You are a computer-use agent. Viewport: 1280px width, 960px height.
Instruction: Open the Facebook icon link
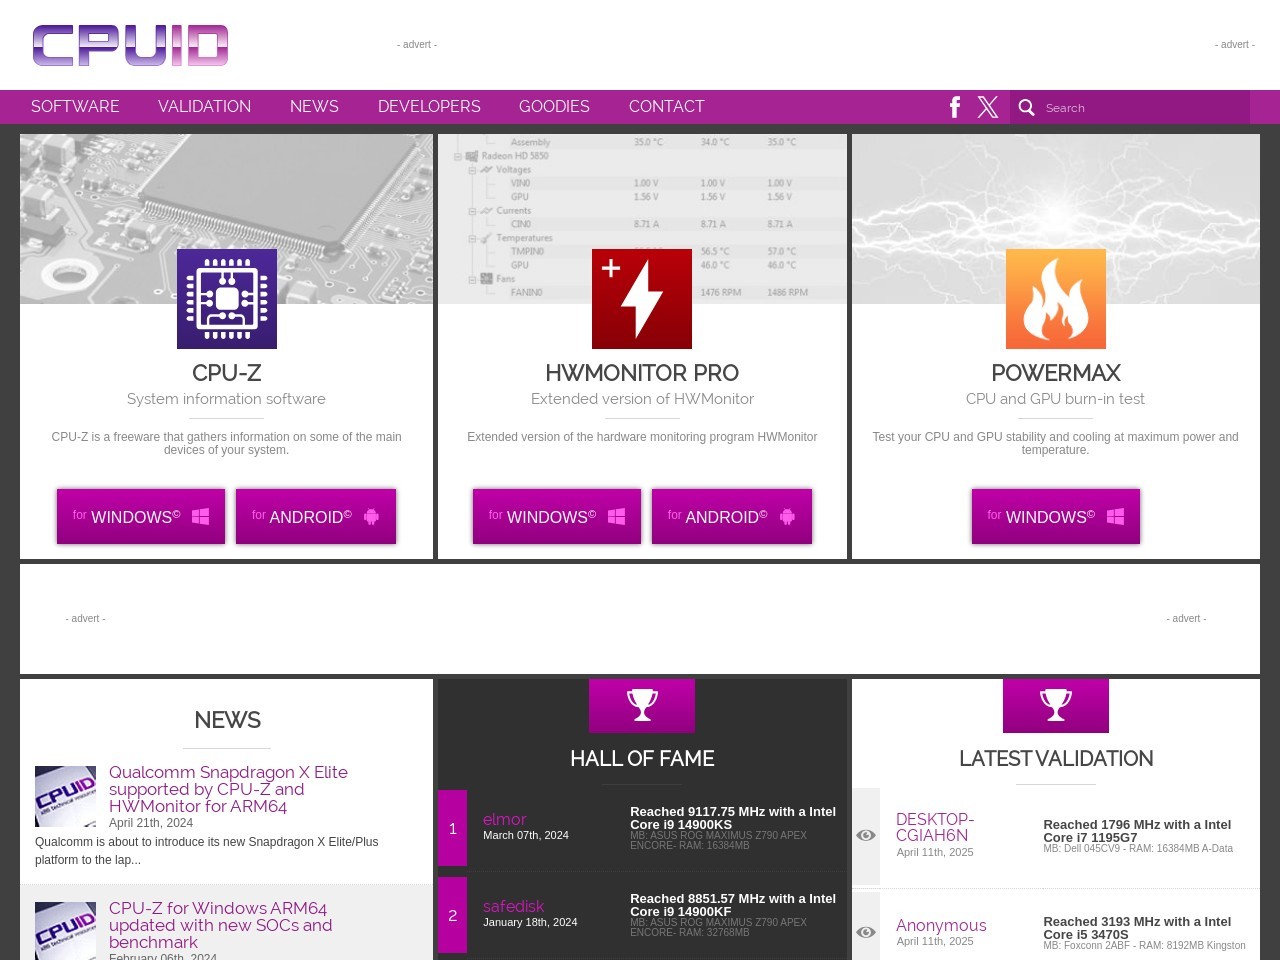[x=955, y=107]
